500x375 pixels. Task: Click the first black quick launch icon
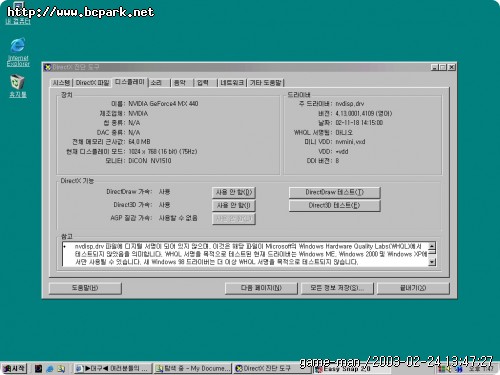pos(39,369)
